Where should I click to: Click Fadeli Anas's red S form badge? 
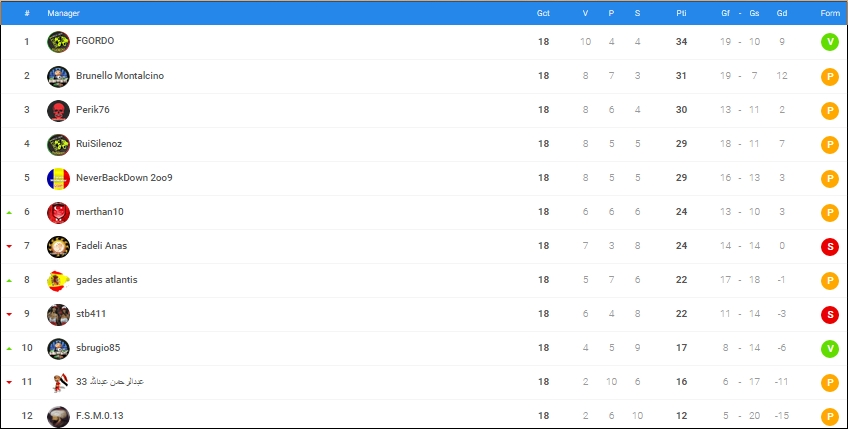(x=829, y=246)
